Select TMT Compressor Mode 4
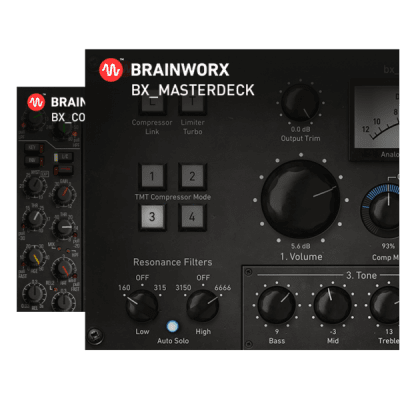400x400 pixels. point(192,217)
